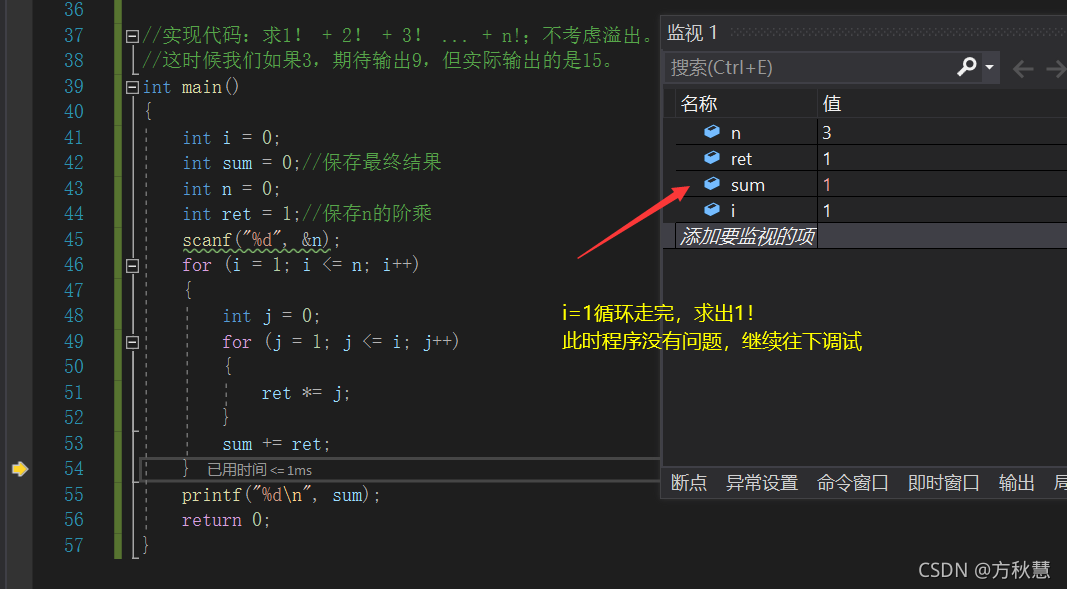Click the name n in watch list
The image size is (1067, 589).
click(736, 133)
